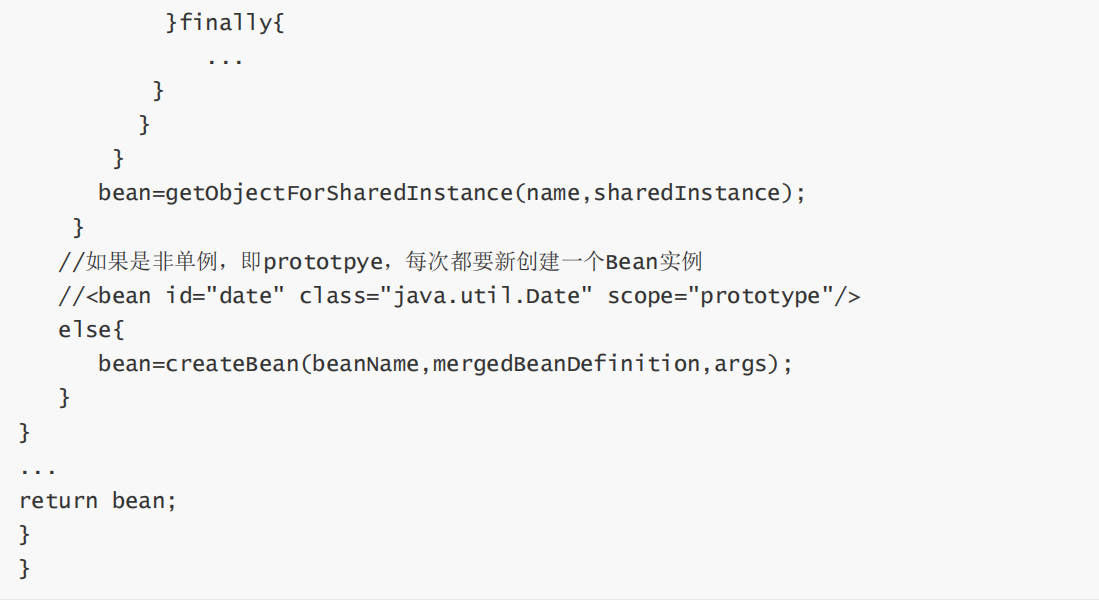Click the last closing brace in the code
The image size is (1099, 600).
click(x=25, y=568)
